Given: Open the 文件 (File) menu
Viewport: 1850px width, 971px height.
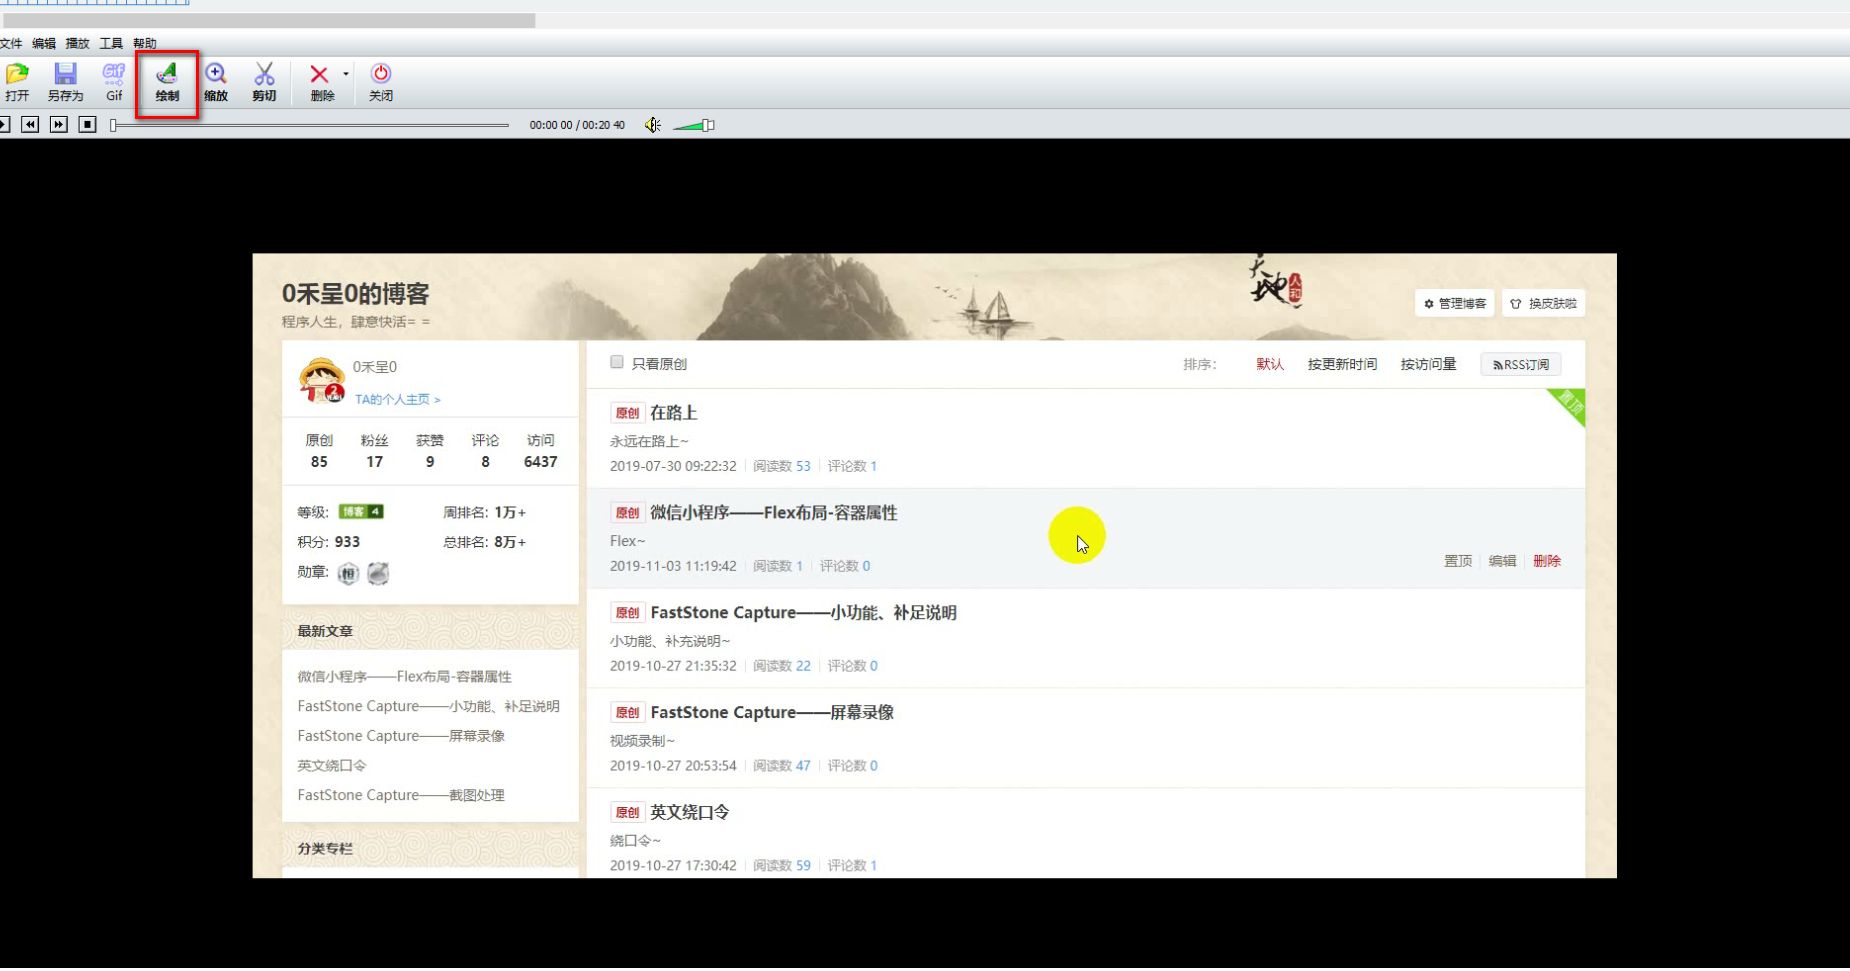Looking at the screenshot, I should coord(11,43).
